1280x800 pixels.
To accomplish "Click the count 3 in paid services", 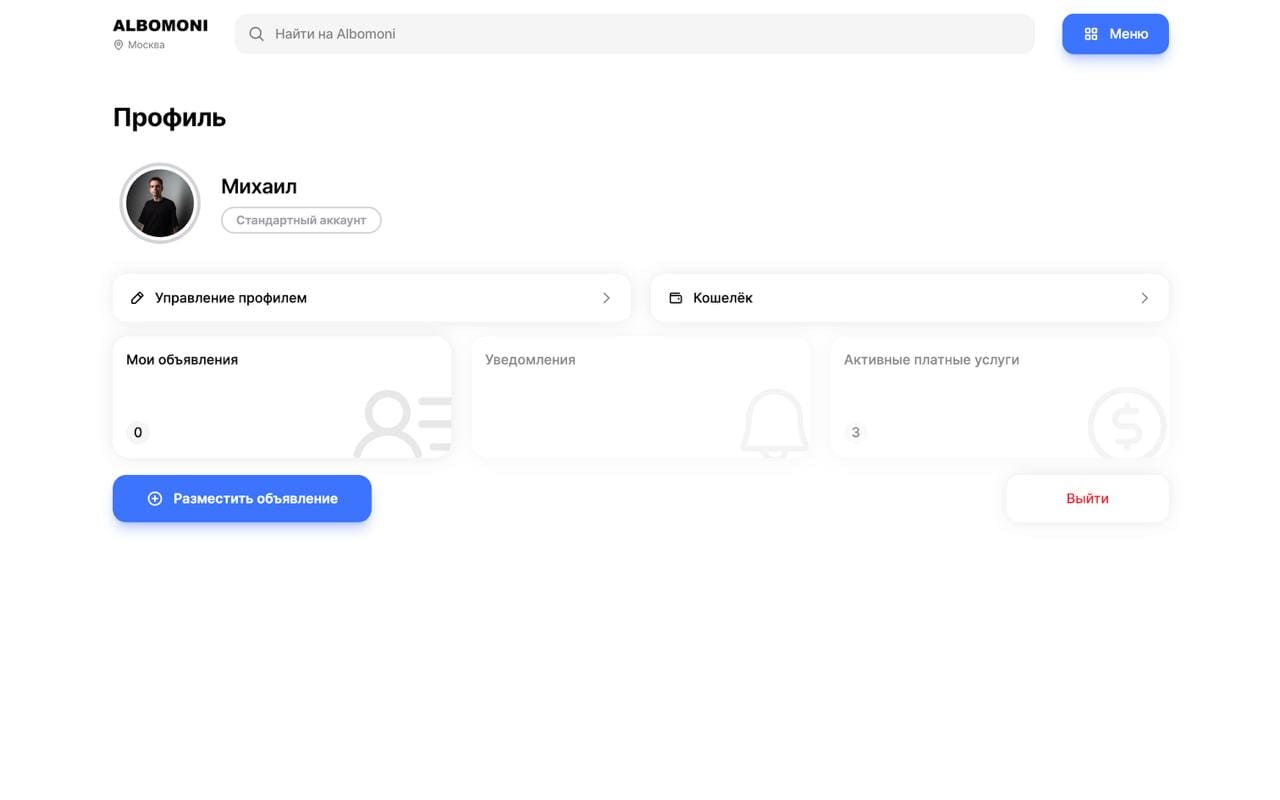I will [x=855, y=433].
